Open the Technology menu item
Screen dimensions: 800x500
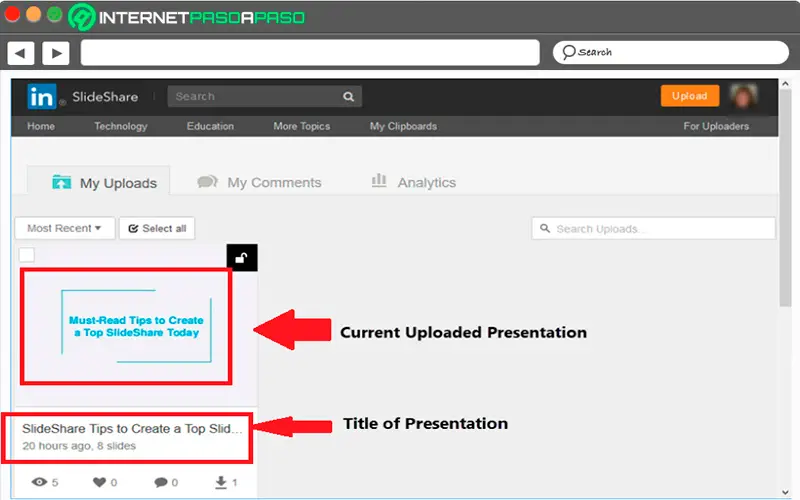[x=120, y=126]
